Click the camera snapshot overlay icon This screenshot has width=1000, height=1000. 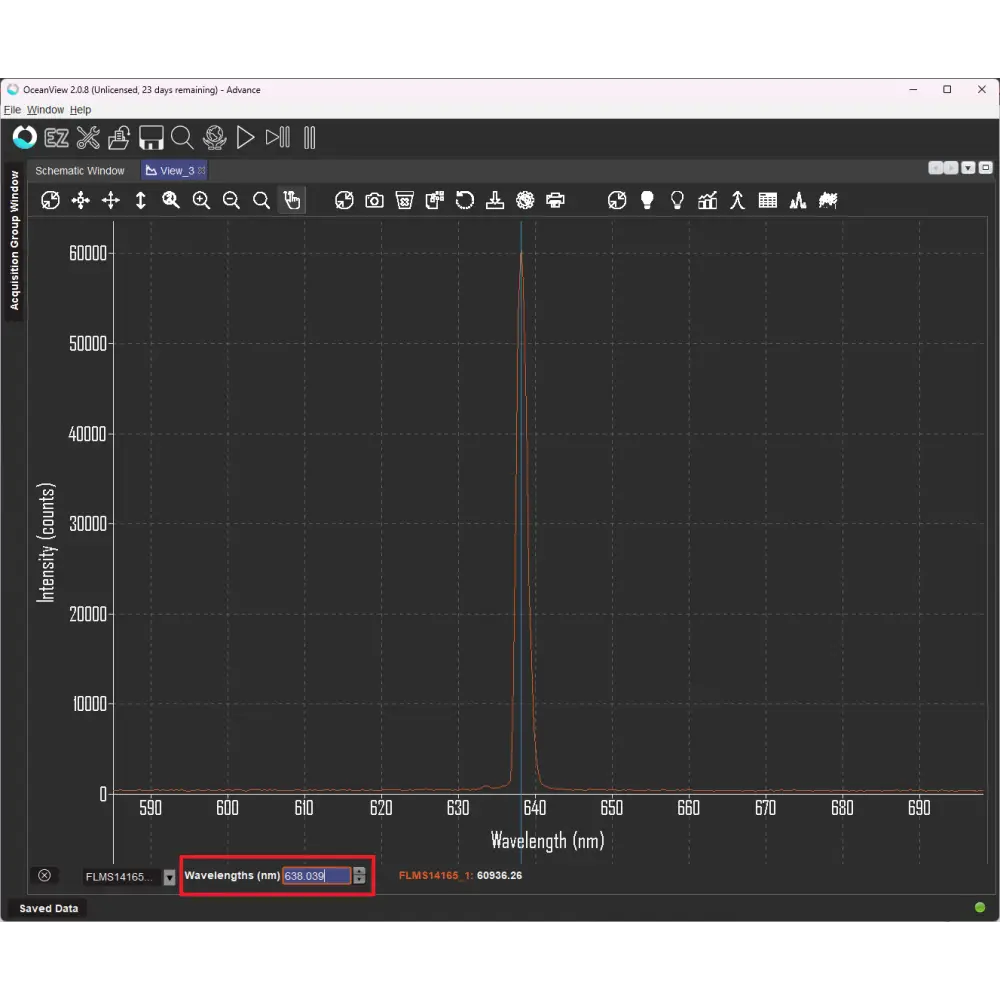tap(374, 200)
